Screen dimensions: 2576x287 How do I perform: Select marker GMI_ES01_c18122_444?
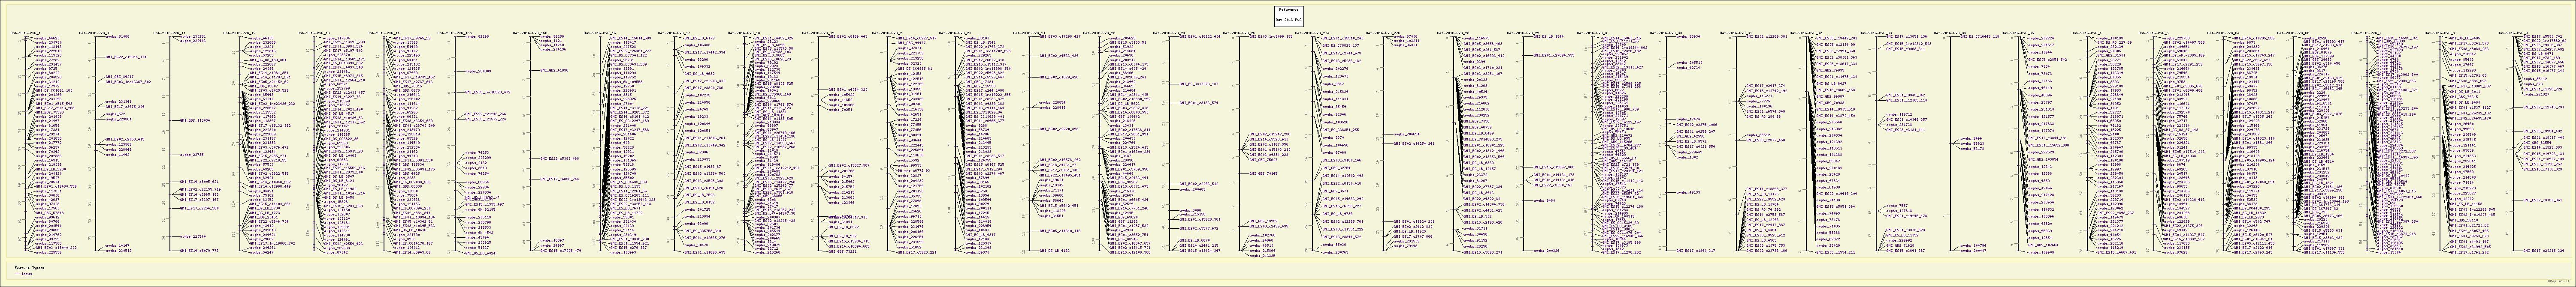pos(1200,35)
